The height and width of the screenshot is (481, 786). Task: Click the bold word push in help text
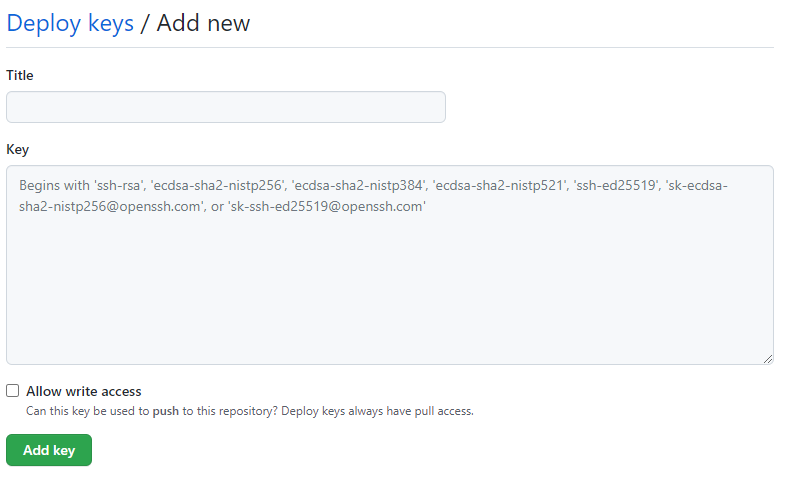[165, 411]
